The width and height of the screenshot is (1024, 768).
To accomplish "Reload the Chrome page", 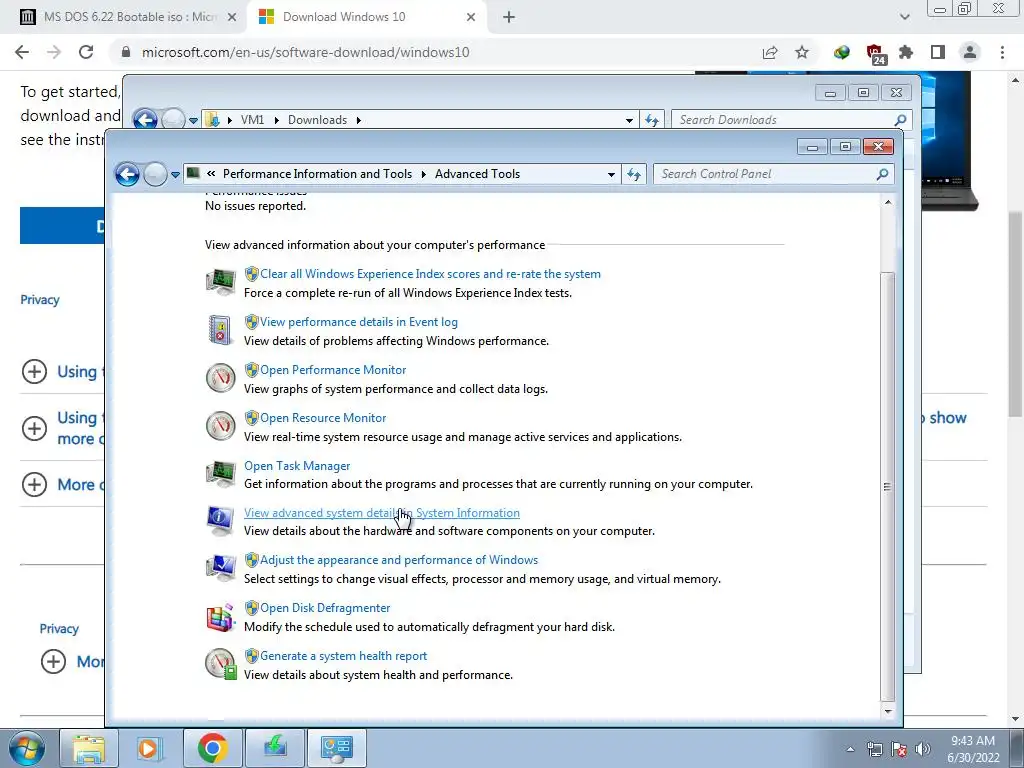I will pos(86,52).
